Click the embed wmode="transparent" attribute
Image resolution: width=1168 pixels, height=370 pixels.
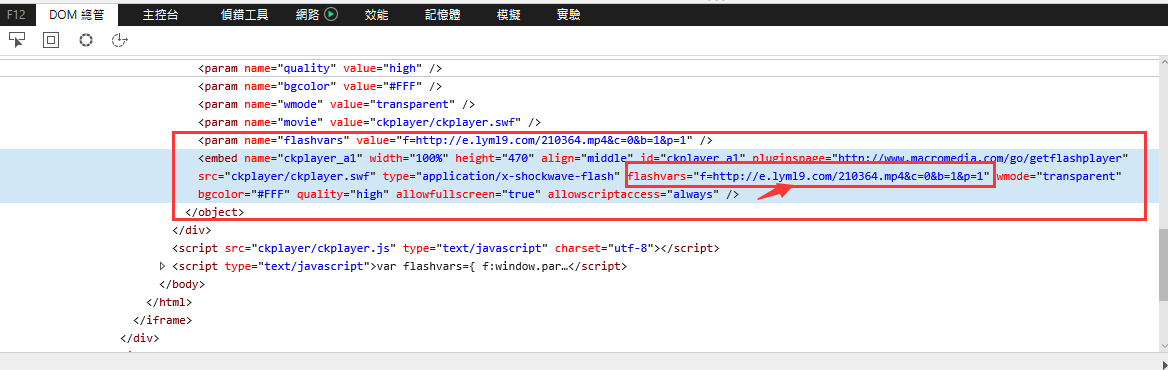coord(1058,176)
